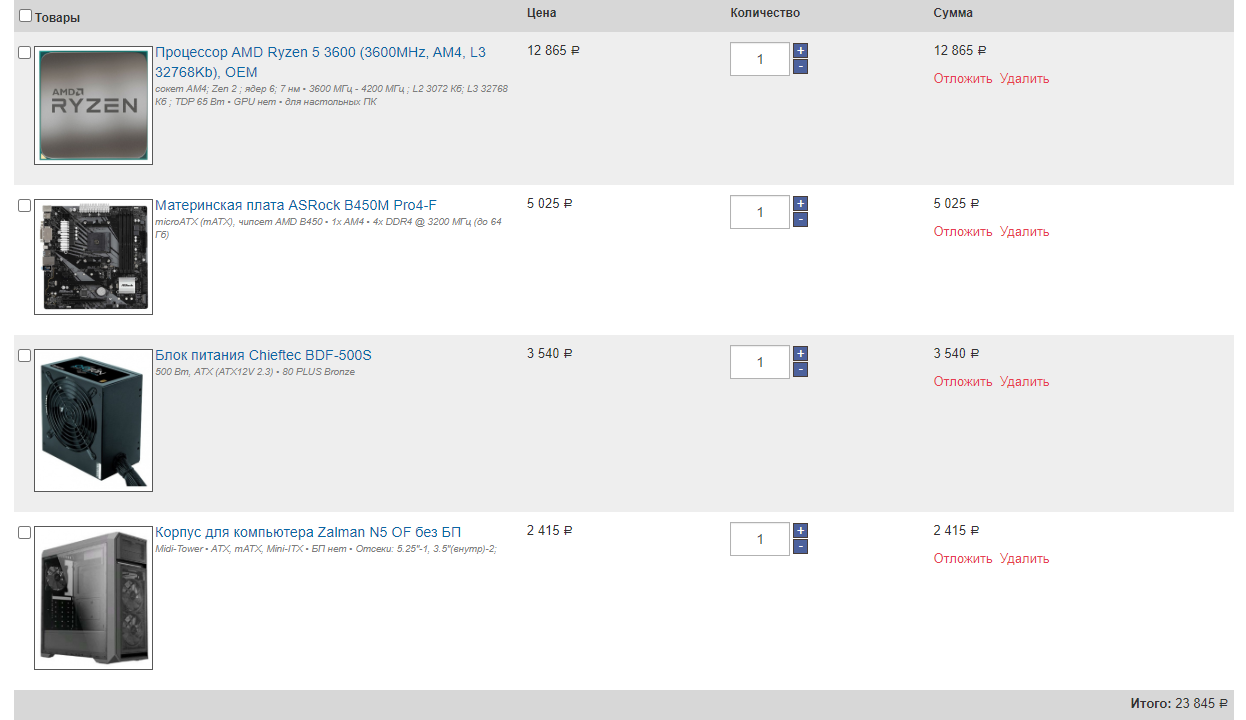Tick the Chieftec BDF-500S checkbox
This screenshot has height=720, width=1246.
coord(25,356)
